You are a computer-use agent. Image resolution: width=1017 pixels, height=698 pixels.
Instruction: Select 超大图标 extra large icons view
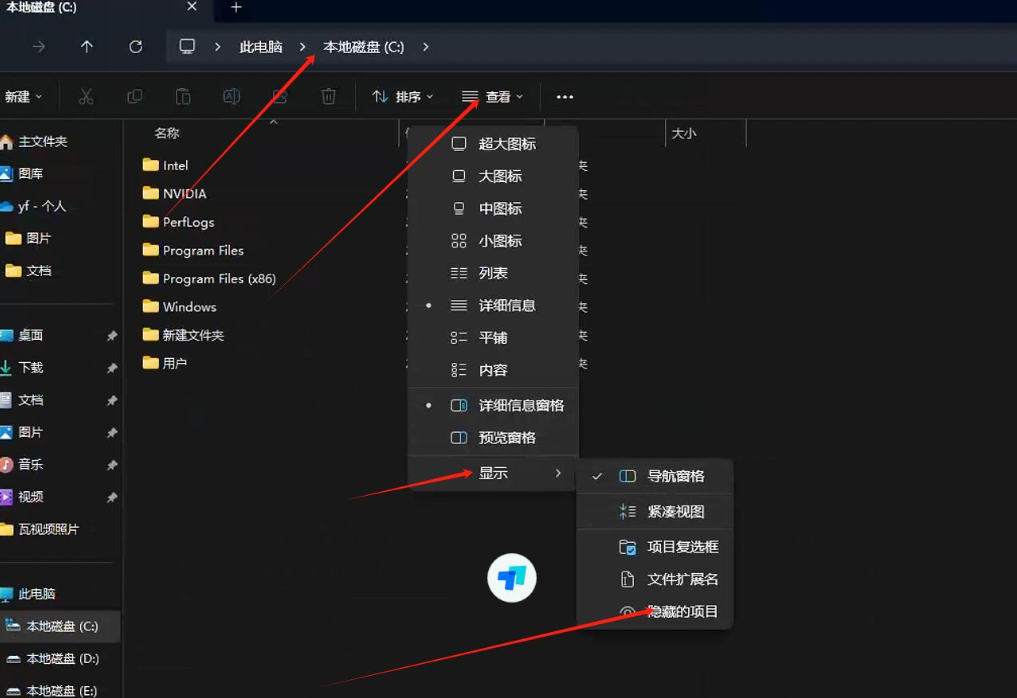506,144
